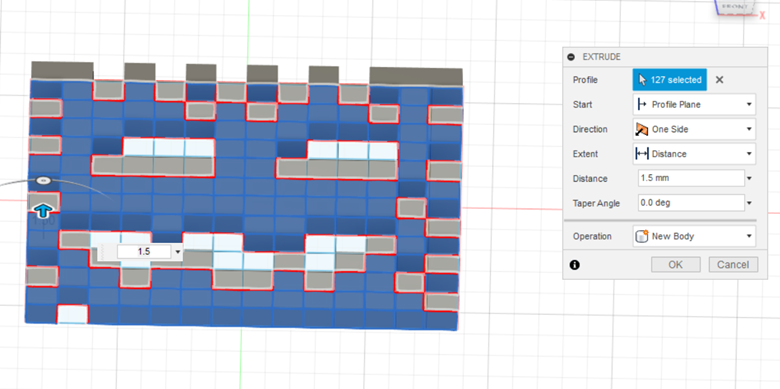Click the on-canvas 1.5 distance input
The width and height of the screenshot is (780, 389).
point(144,252)
